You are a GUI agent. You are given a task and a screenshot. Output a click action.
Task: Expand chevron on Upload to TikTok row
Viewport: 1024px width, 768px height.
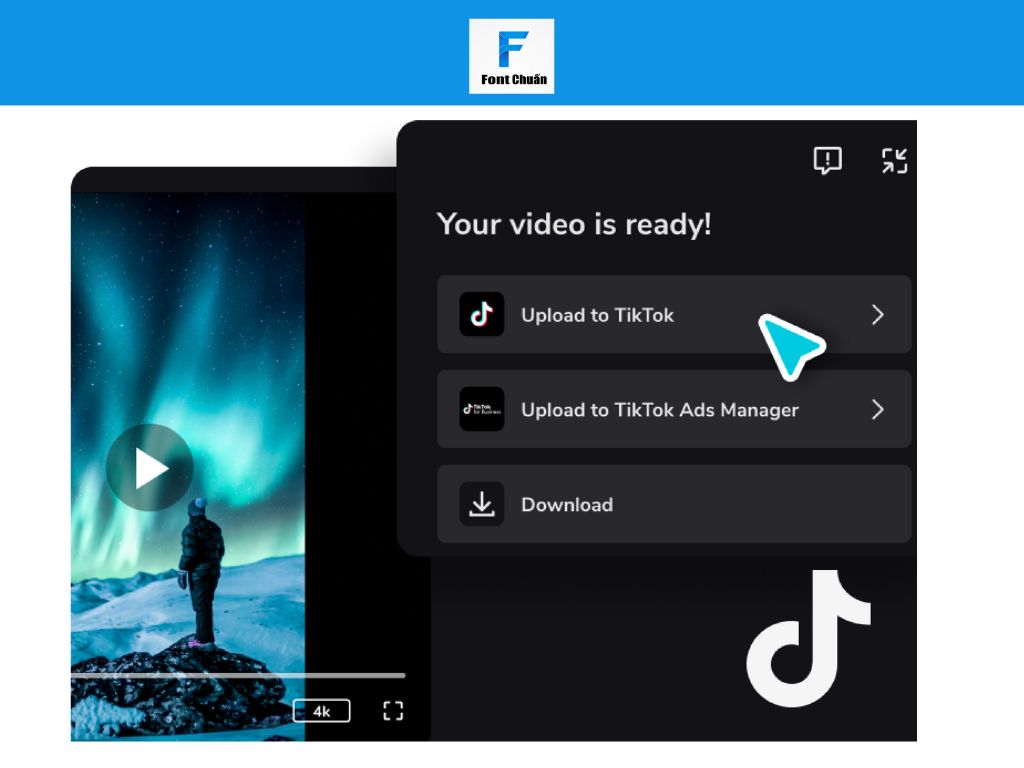pos(878,315)
